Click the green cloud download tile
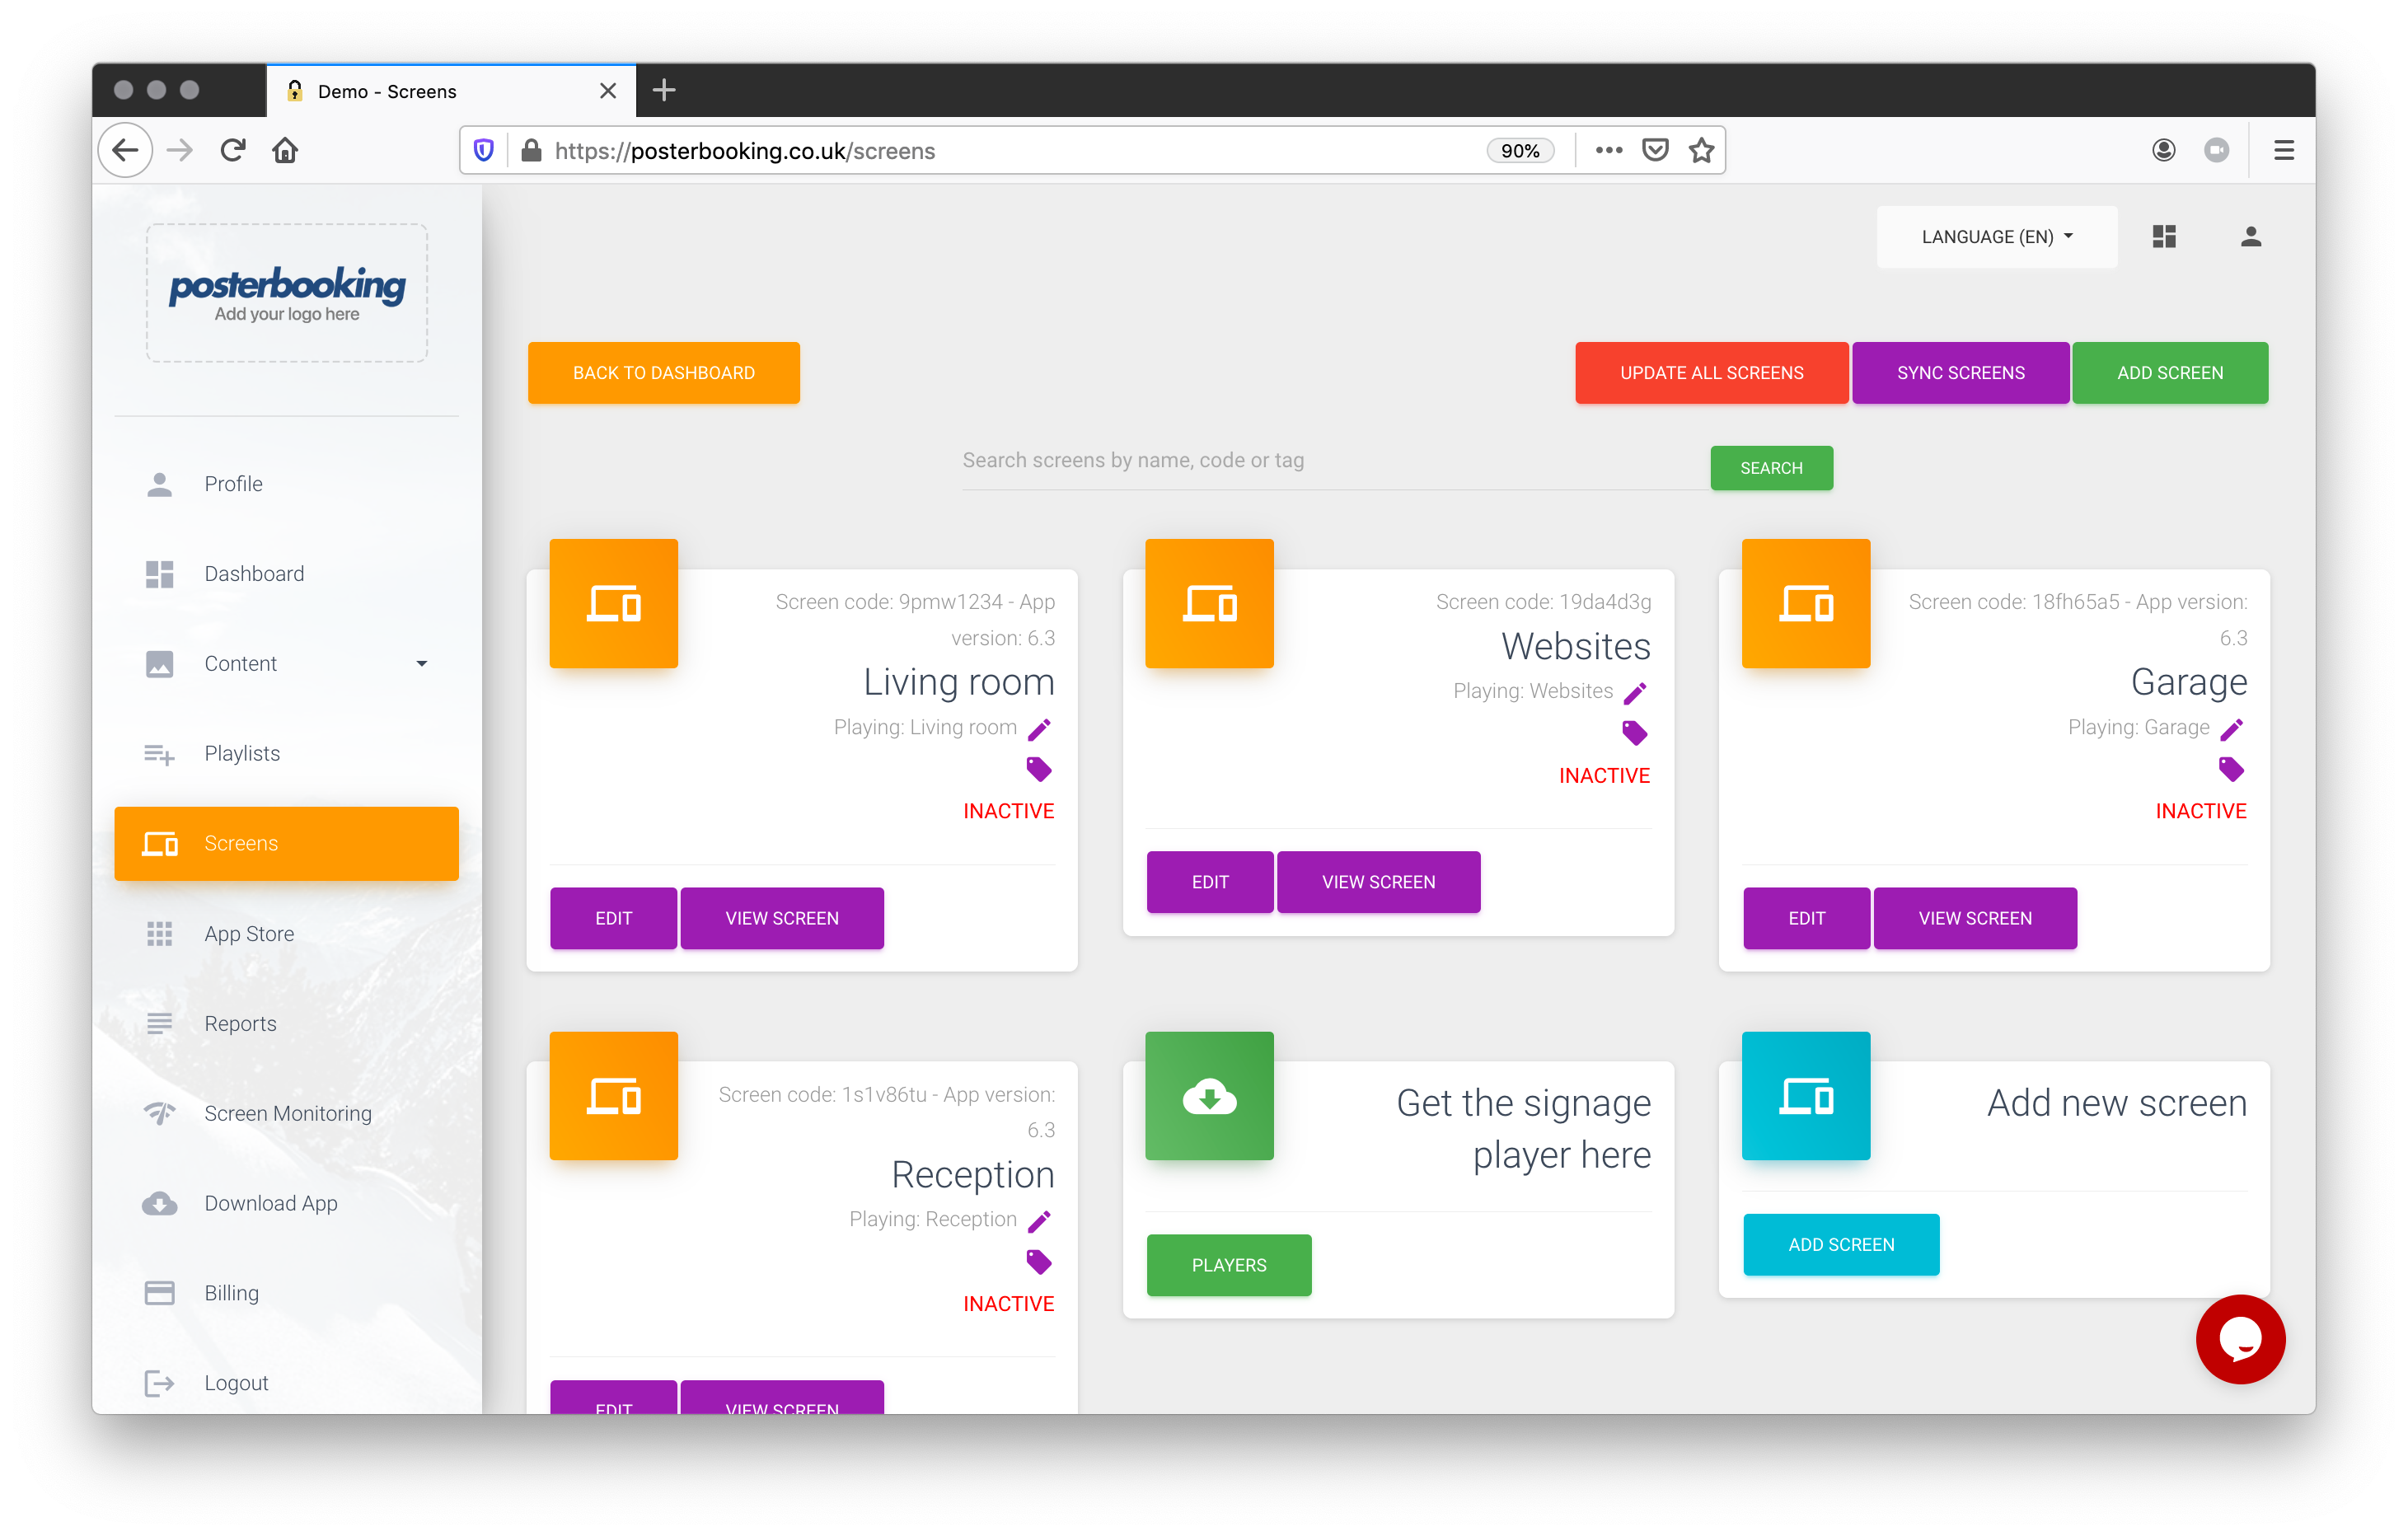Image resolution: width=2408 pixels, height=1536 pixels. coord(1209,1096)
